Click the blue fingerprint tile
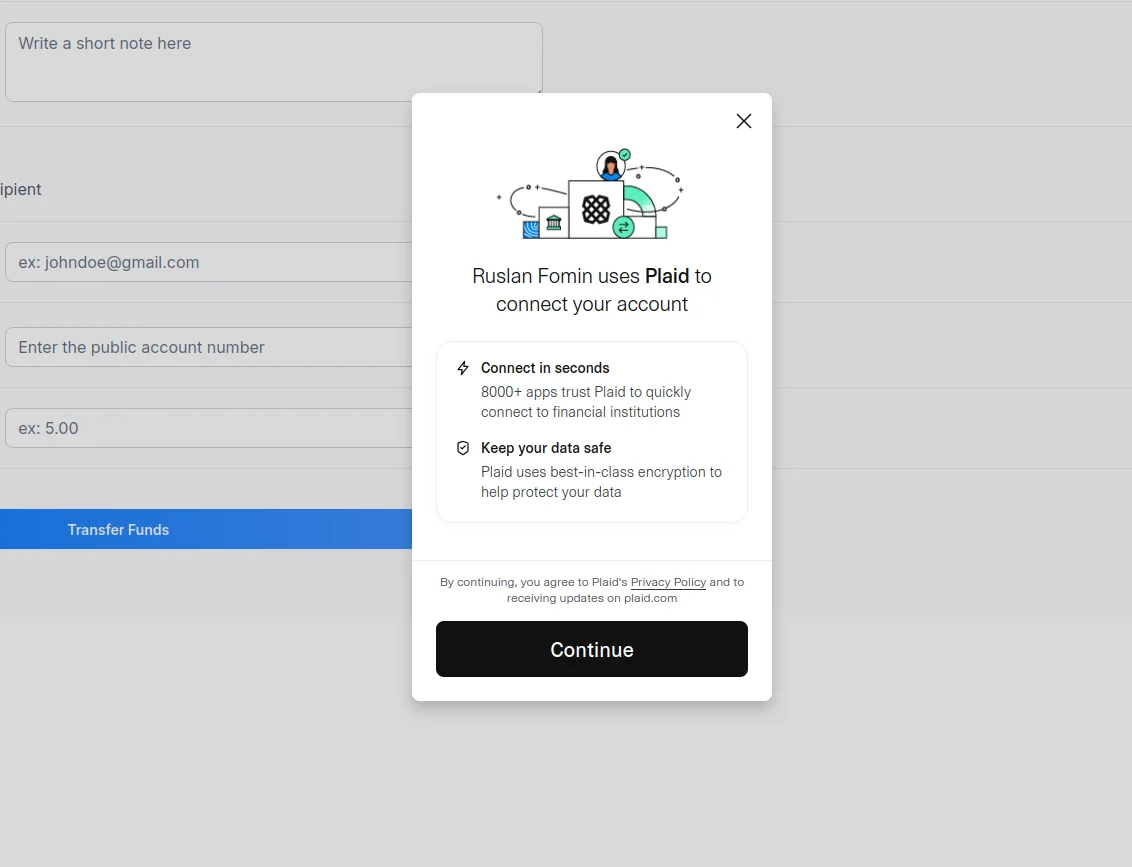This screenshot has width=1132, height=867. point(531,229)
